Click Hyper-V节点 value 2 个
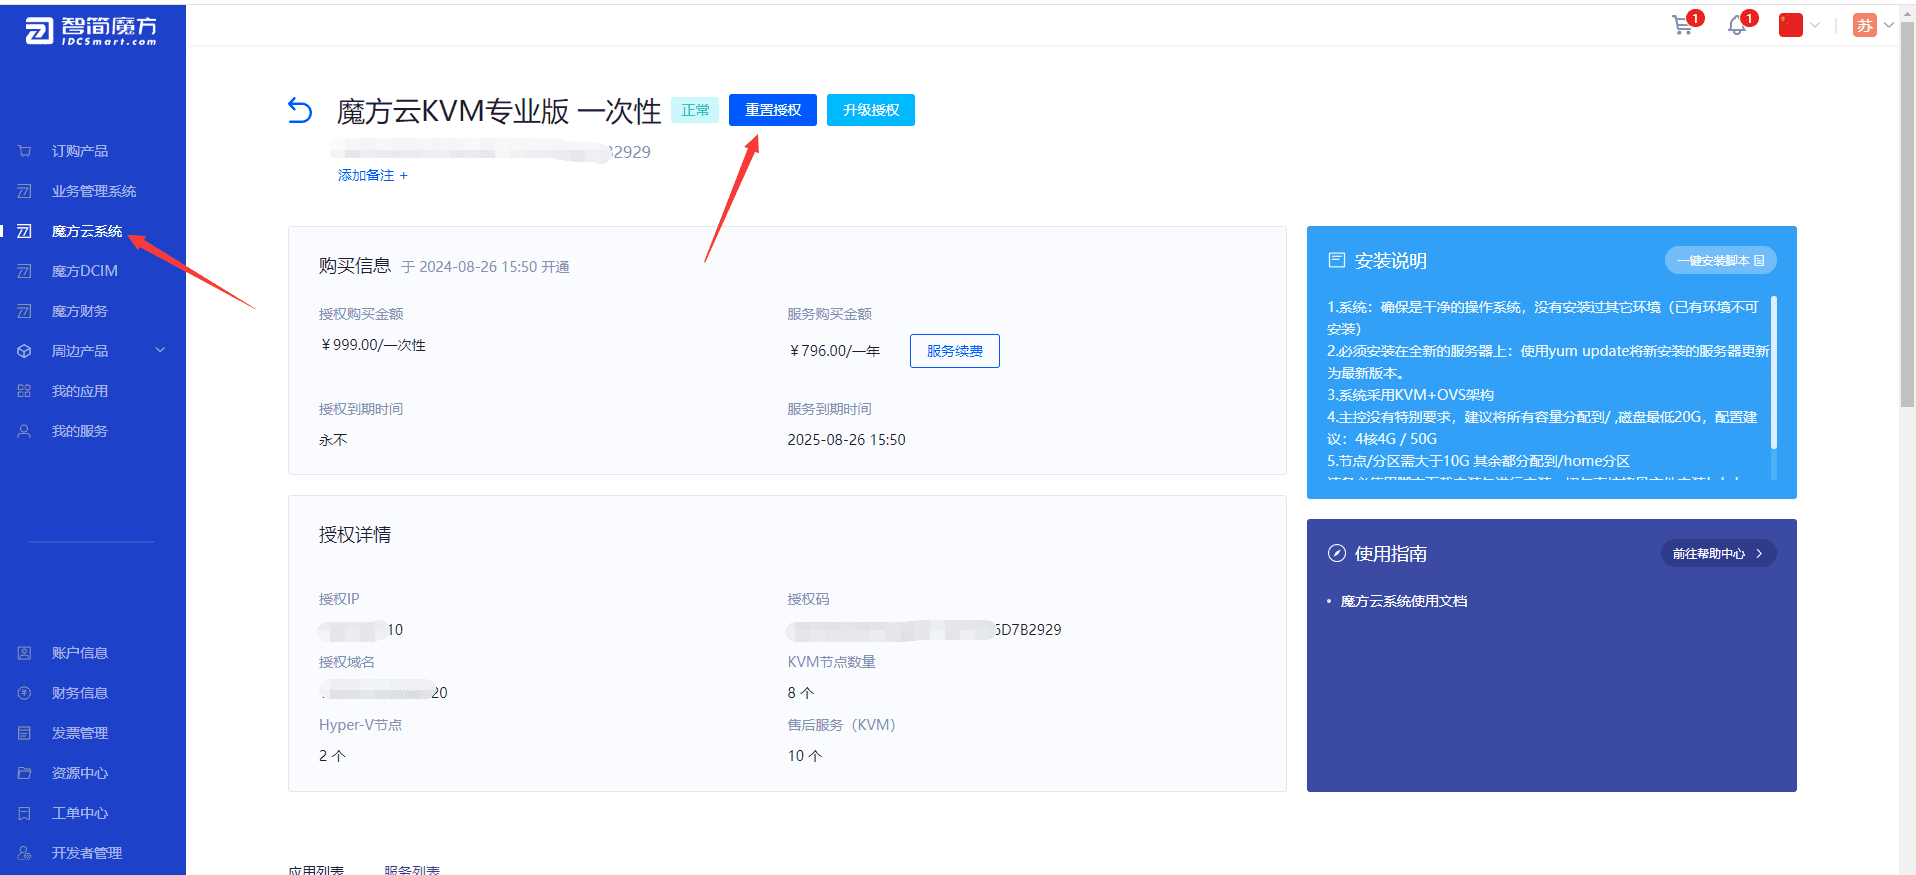Screen dimensions: 1916x875 pos(332,756)
